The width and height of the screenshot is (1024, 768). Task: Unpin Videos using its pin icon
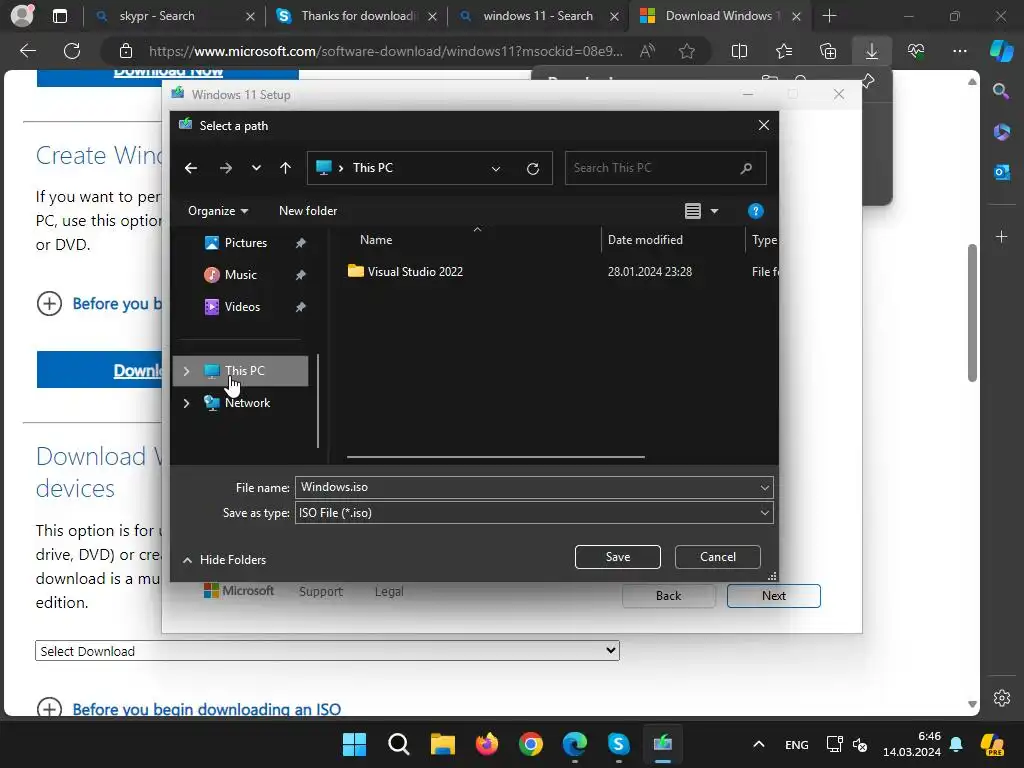pos(300,307)
